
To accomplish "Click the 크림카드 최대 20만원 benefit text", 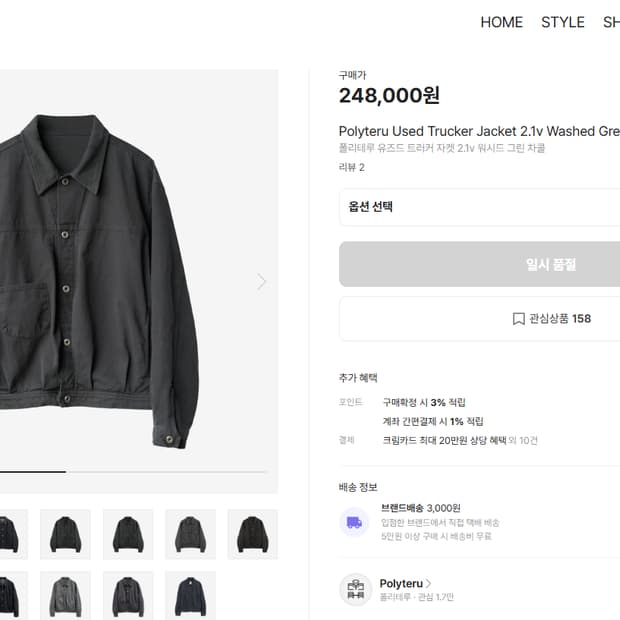I will tap(443, 440).
